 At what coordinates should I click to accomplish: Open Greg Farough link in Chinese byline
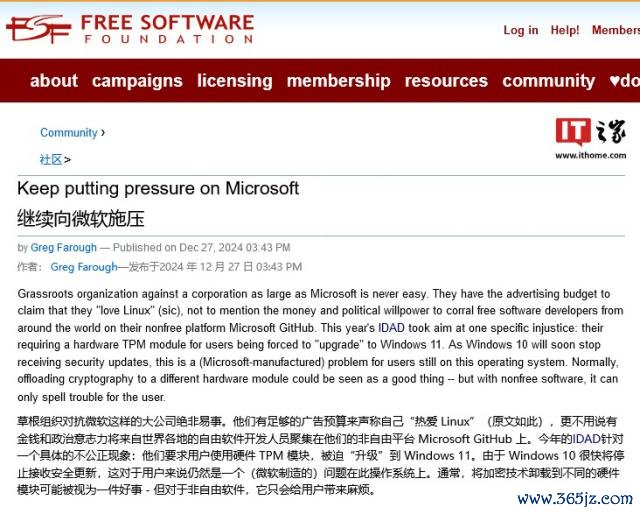[84, 267]
